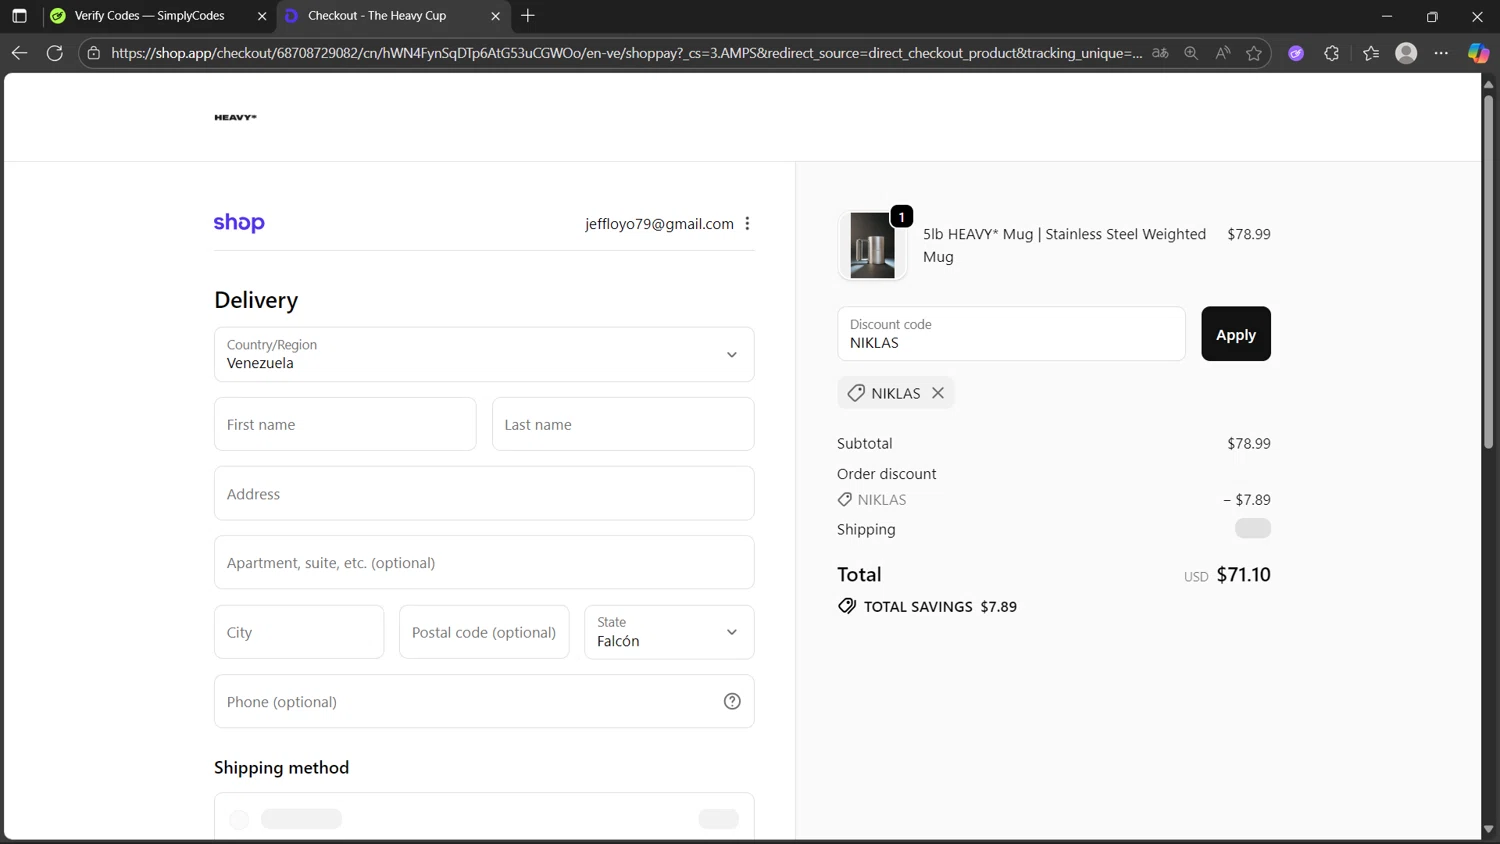
Task: Open browser Settings and more menu
Action: (1441, 53)
